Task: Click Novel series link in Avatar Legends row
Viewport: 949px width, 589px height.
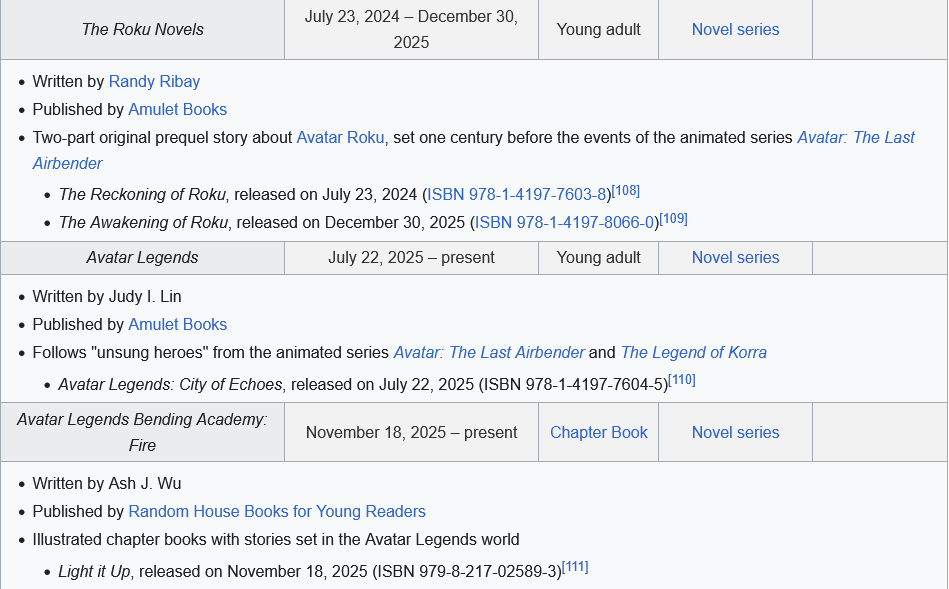Action: (735, 257)
